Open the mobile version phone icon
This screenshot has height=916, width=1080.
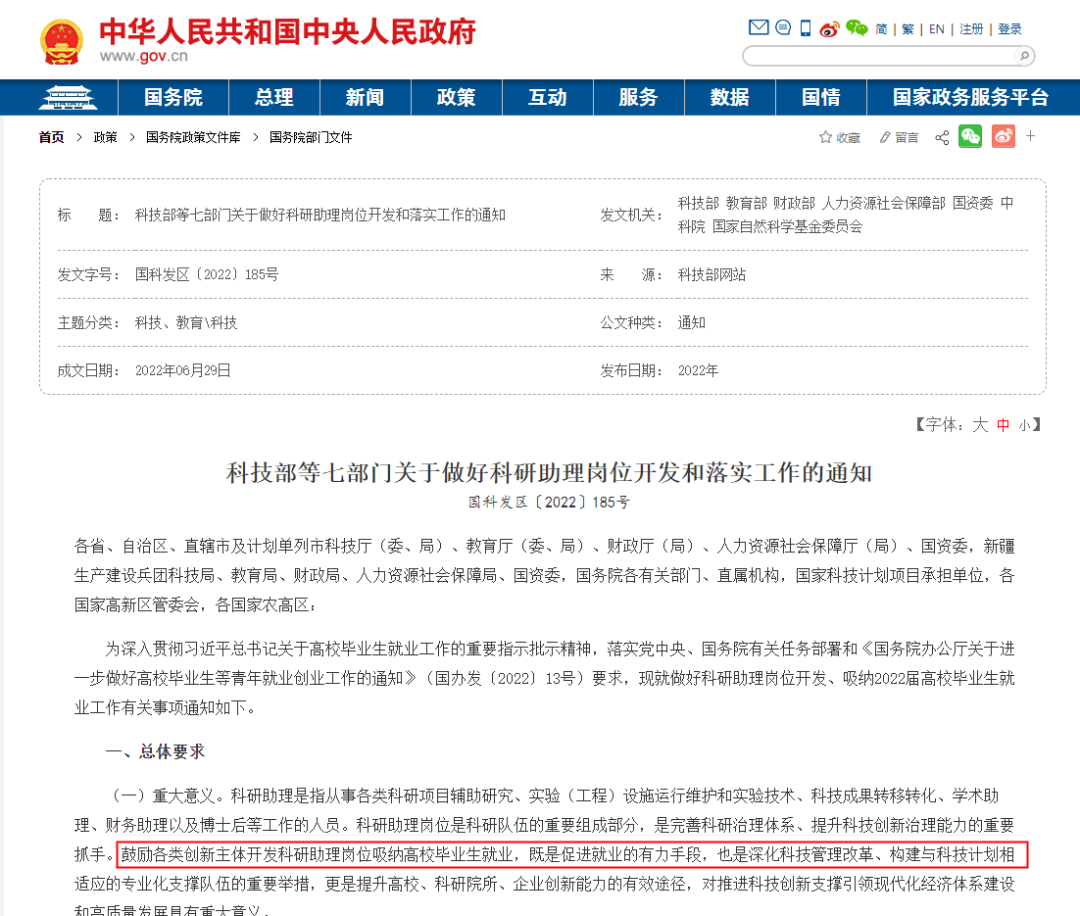pos(804,28)
